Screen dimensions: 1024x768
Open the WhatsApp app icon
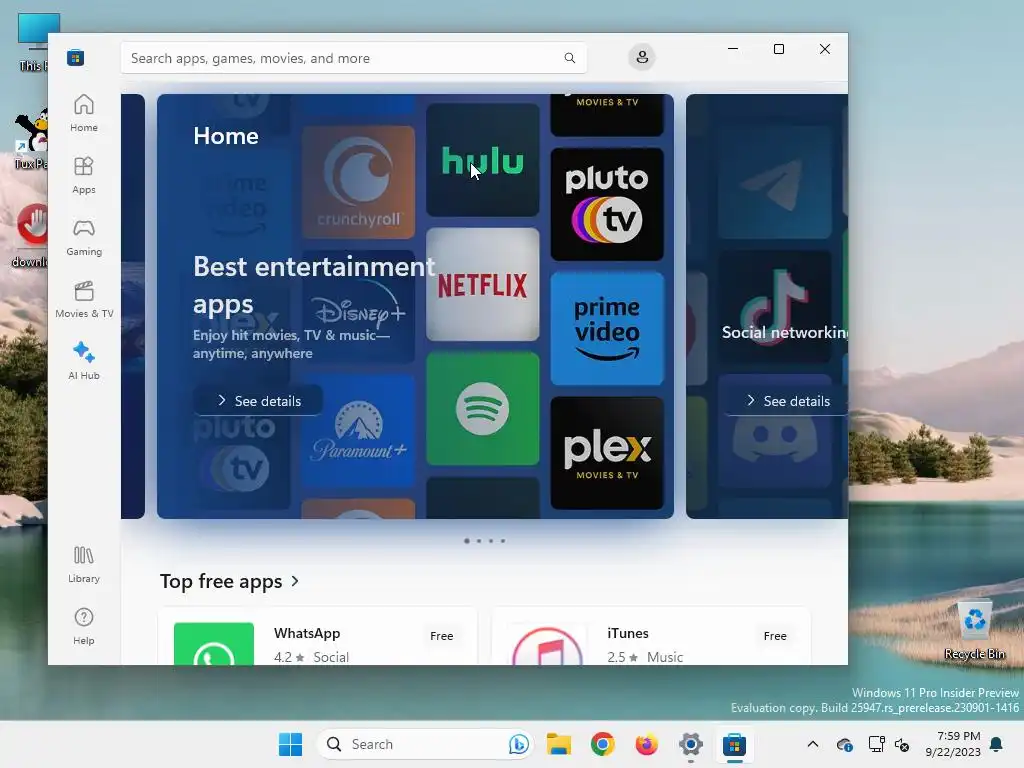click(214, 644)
